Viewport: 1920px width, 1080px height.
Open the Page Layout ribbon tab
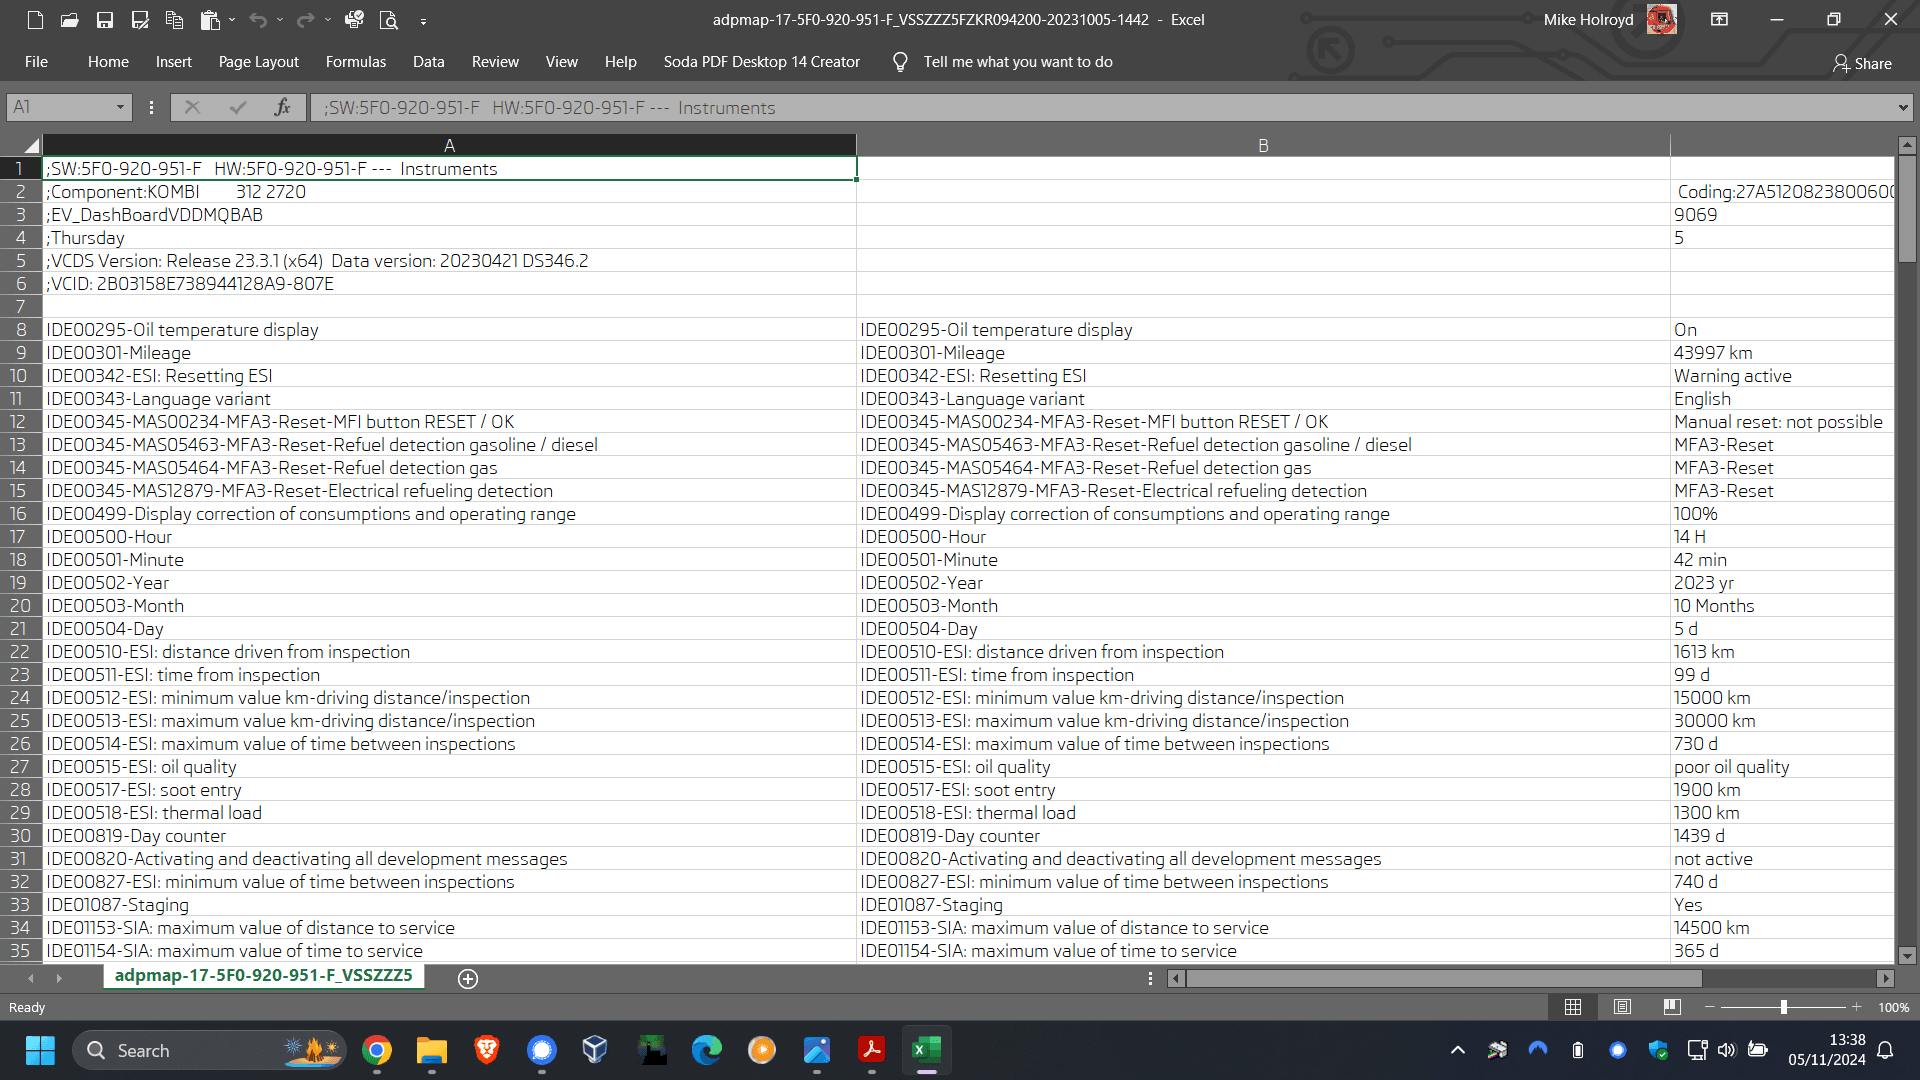258,62
